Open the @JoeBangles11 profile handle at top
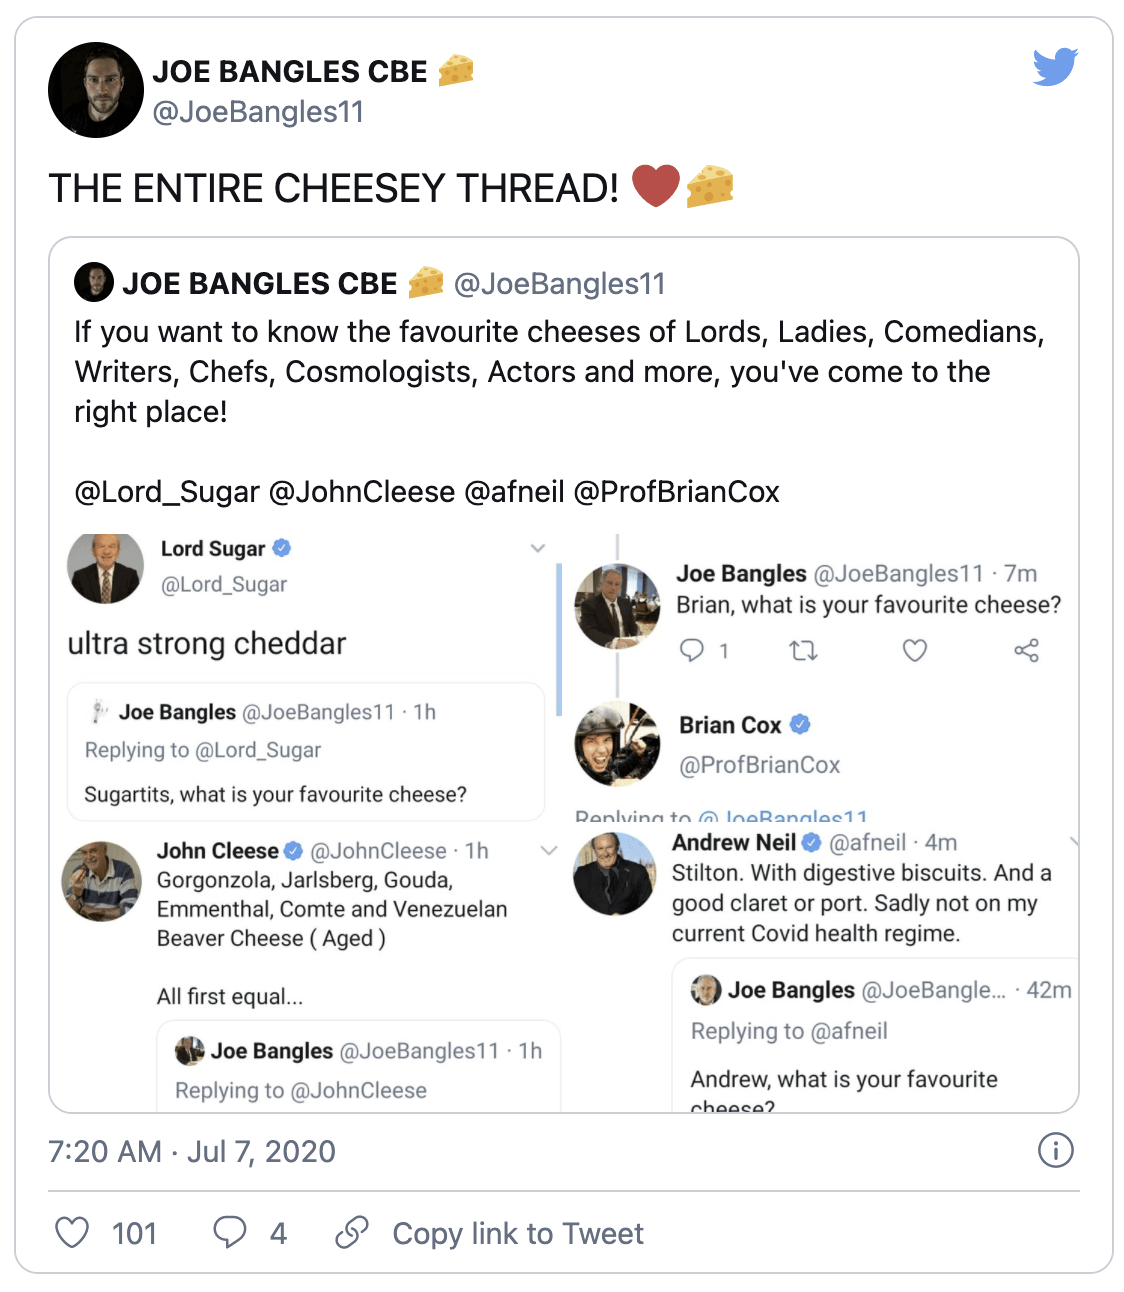The width and height of the screenshot is (1124, 1292). point(258,111)
